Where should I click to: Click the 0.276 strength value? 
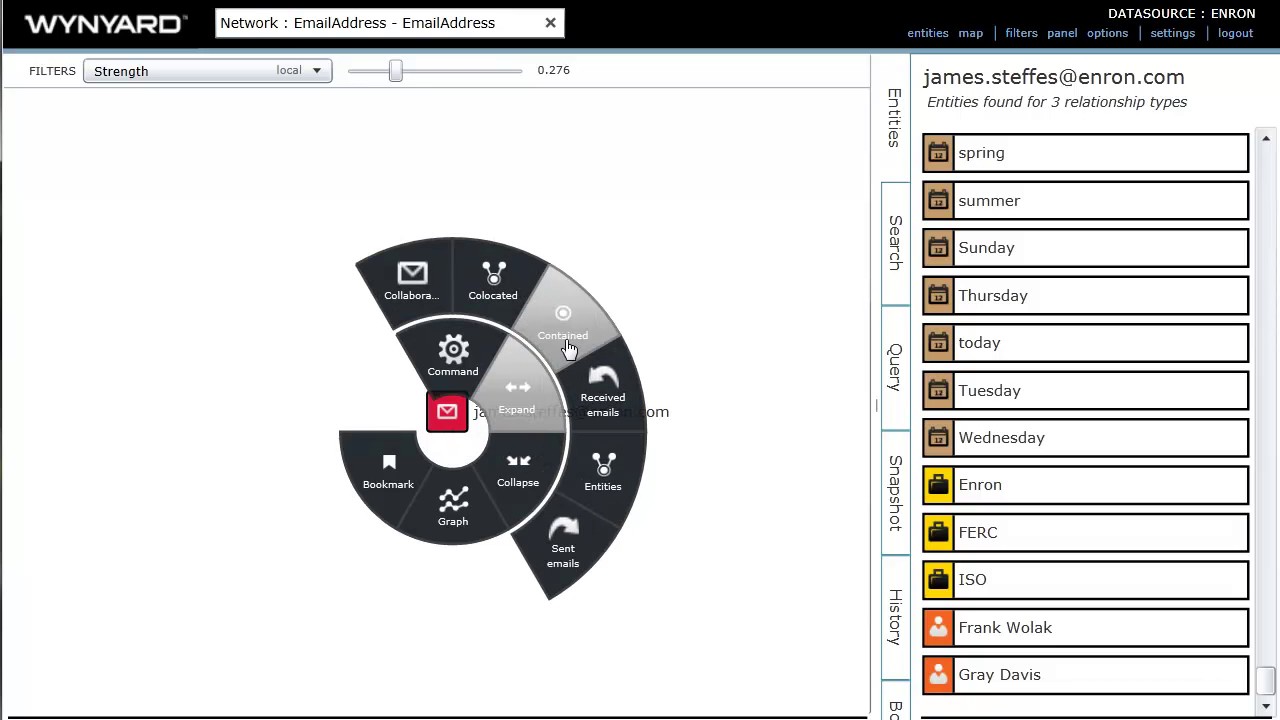click(x=553, y=70)
